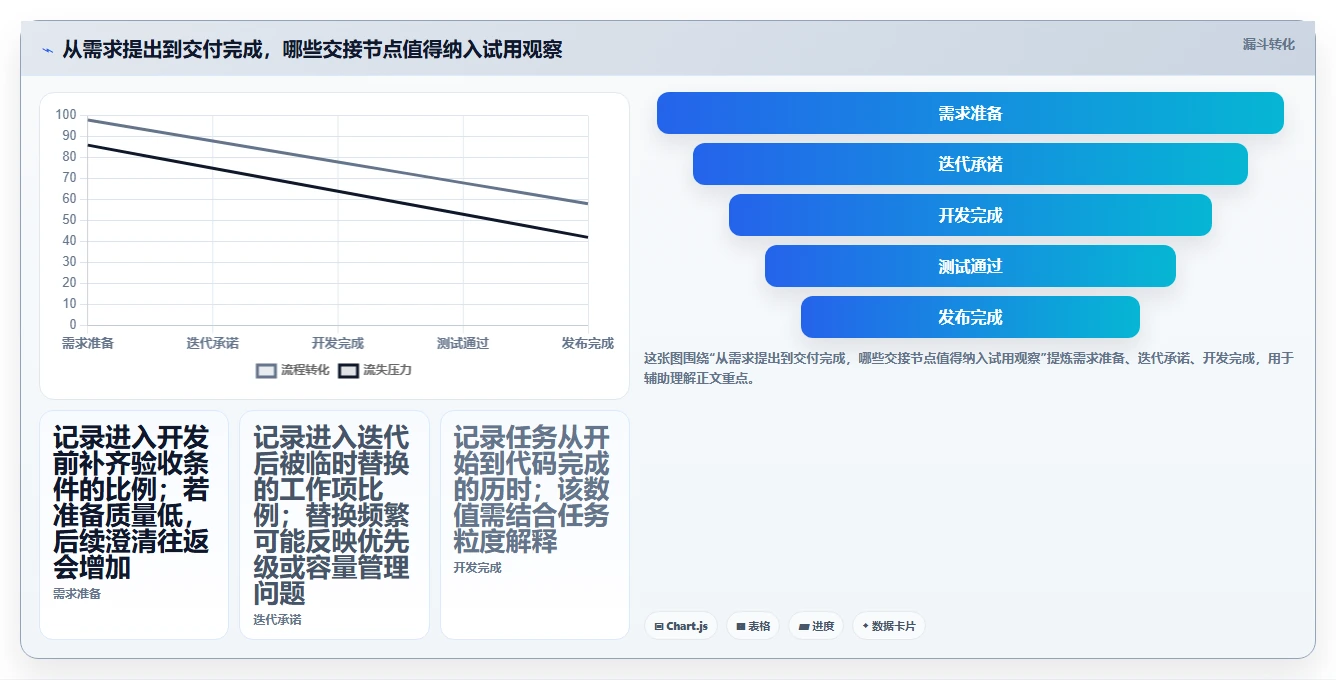1336x680 pixels.
Task: Select the 迭代承诺 funnel stage
Action: [x=970, y=164]
